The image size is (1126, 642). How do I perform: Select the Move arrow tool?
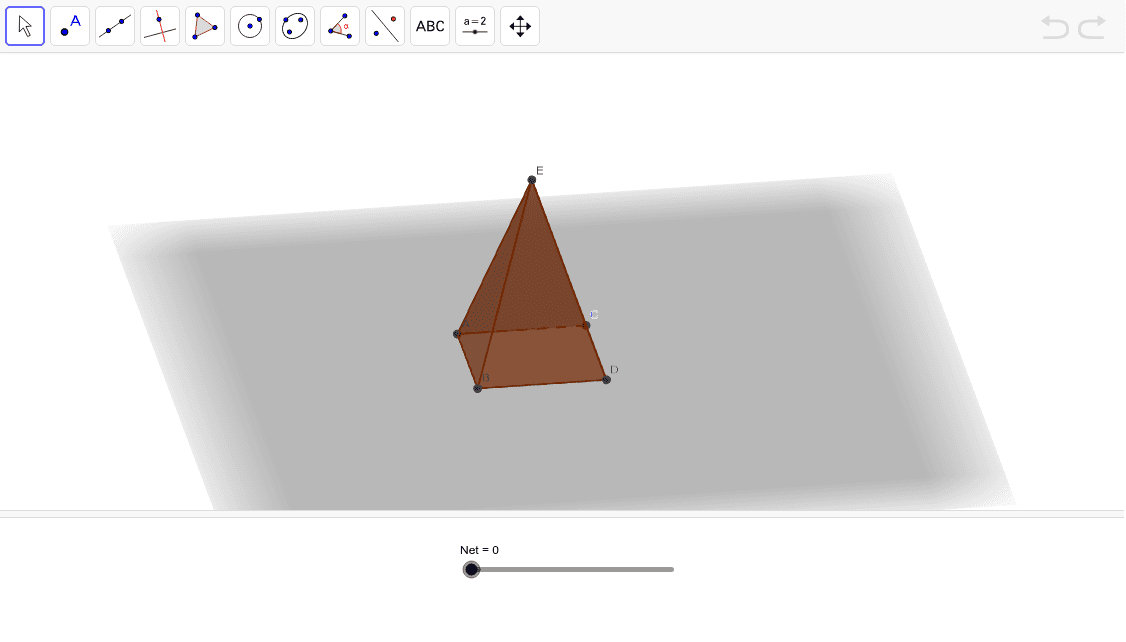tap(25, 26)
